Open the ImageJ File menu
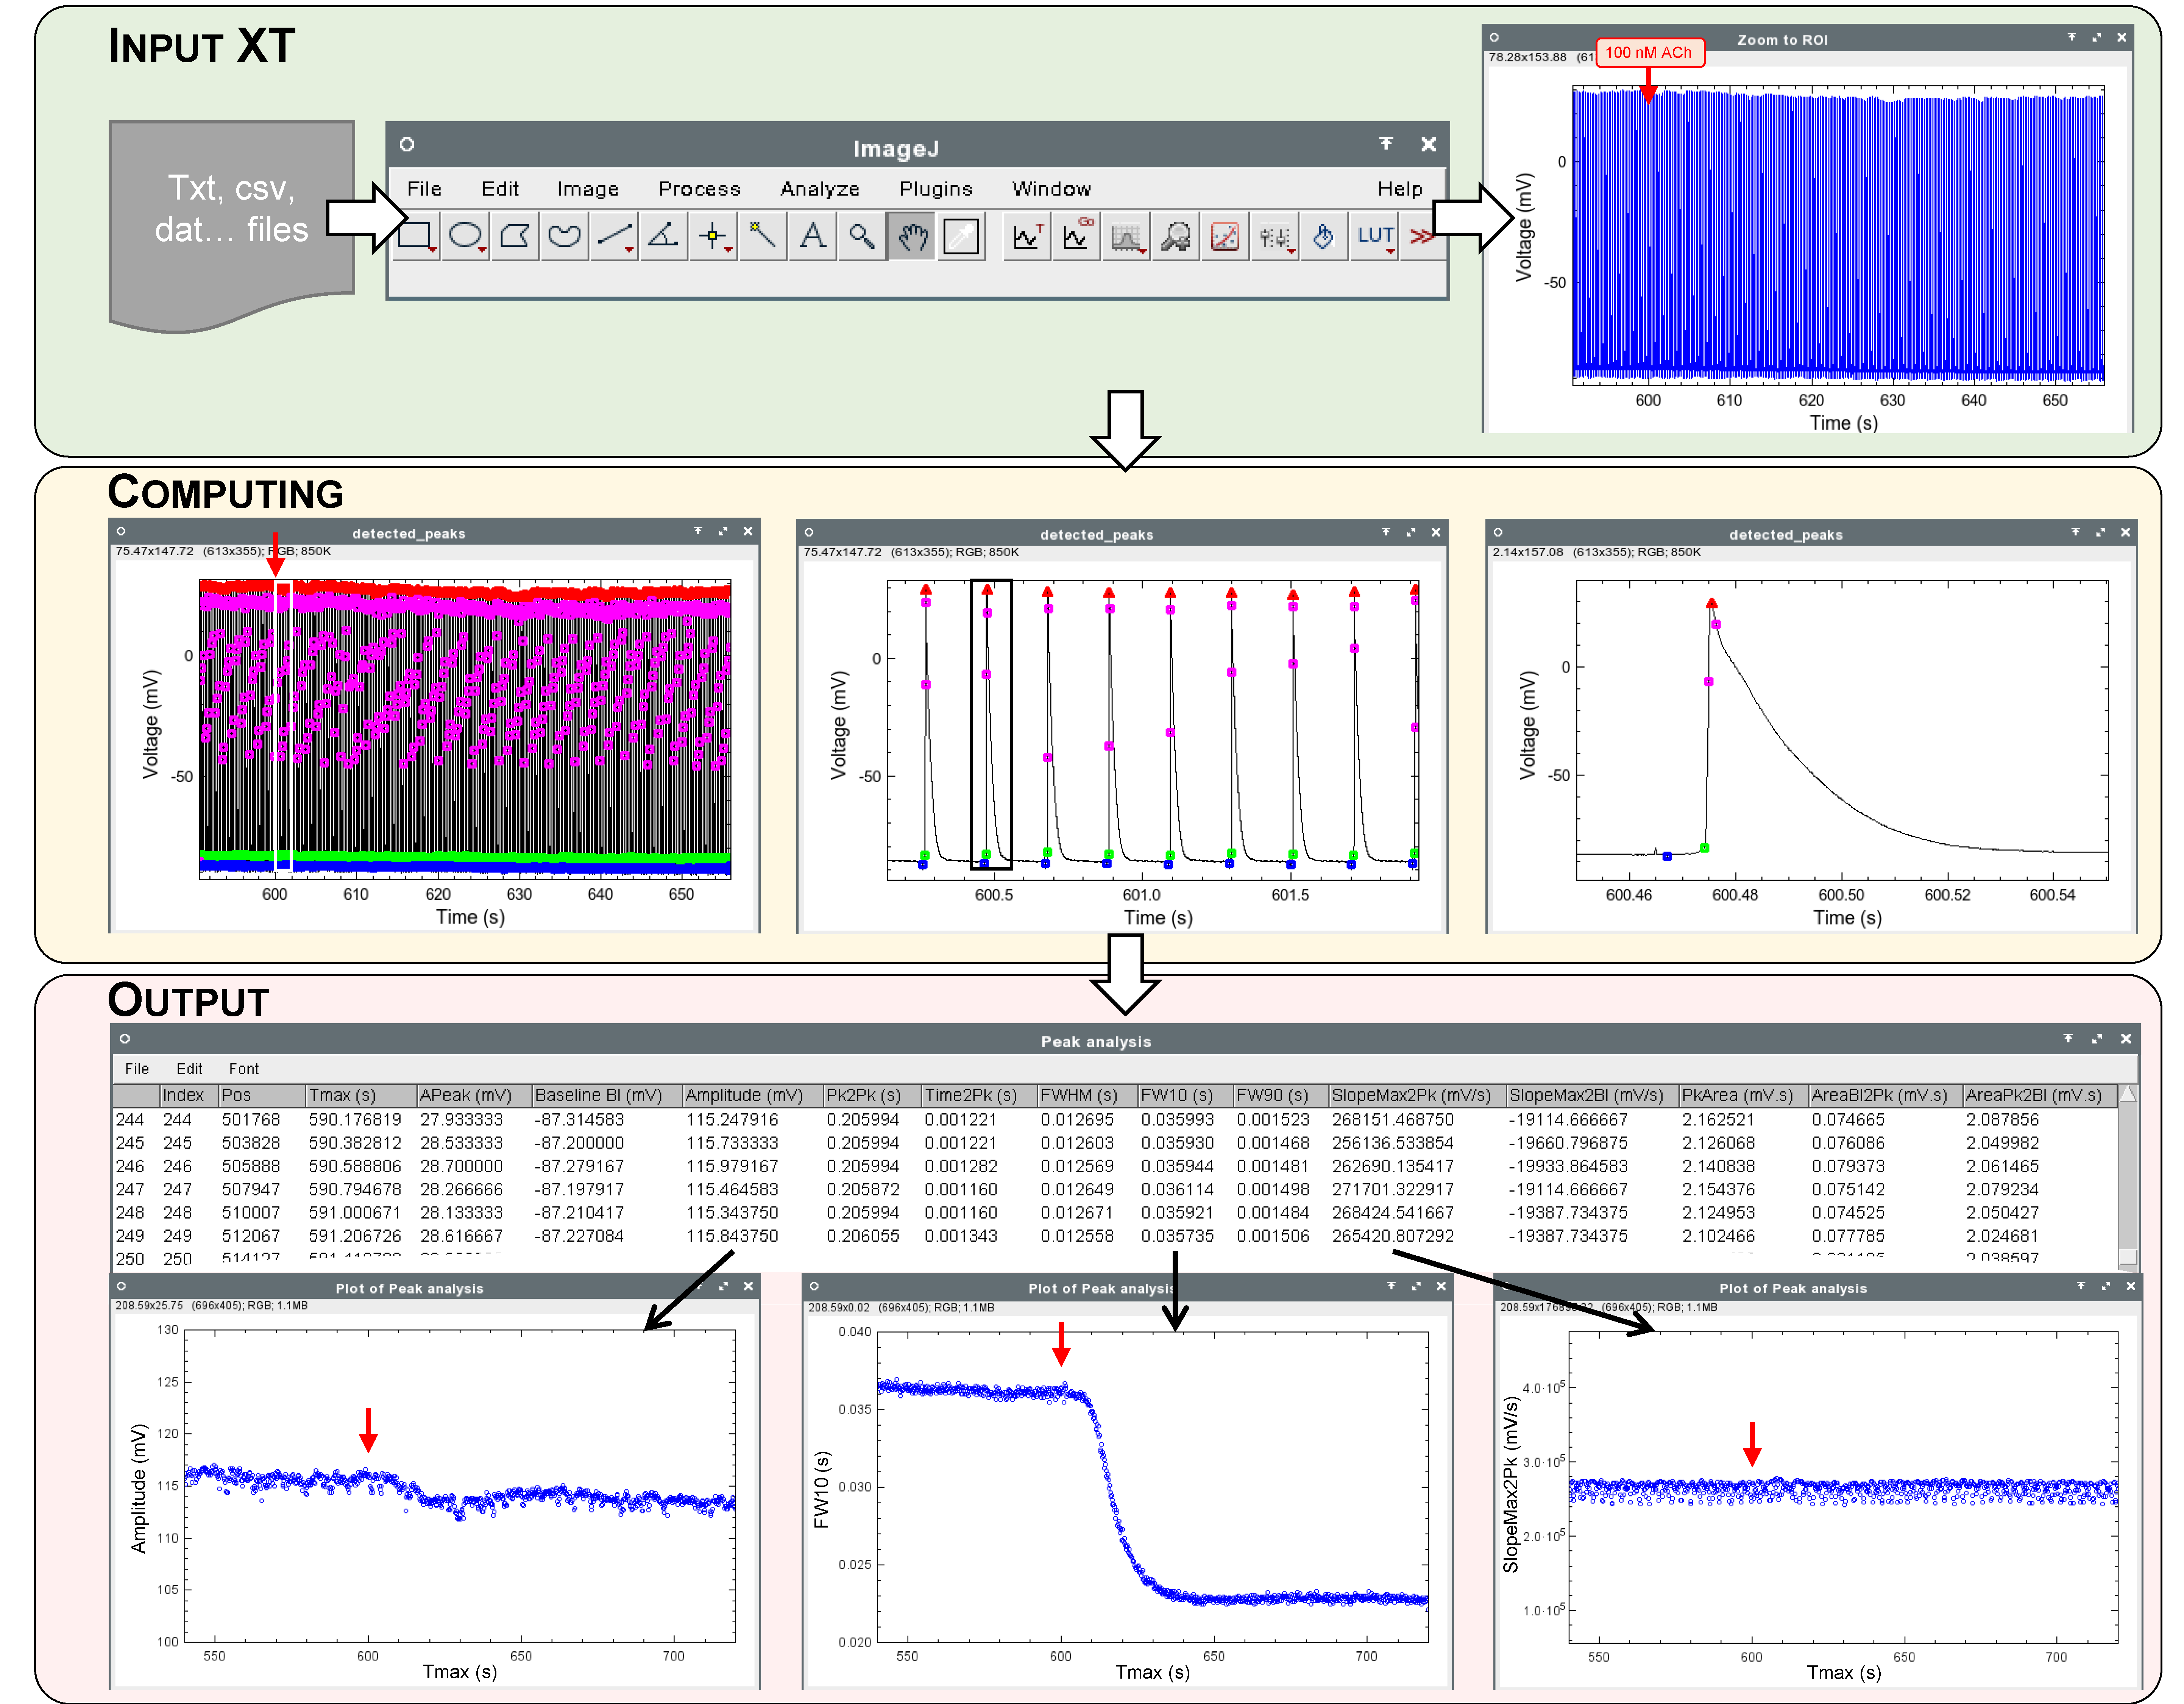This screenshot has width=2184, height=1704. pyautogui.click(x=424, y=189)
